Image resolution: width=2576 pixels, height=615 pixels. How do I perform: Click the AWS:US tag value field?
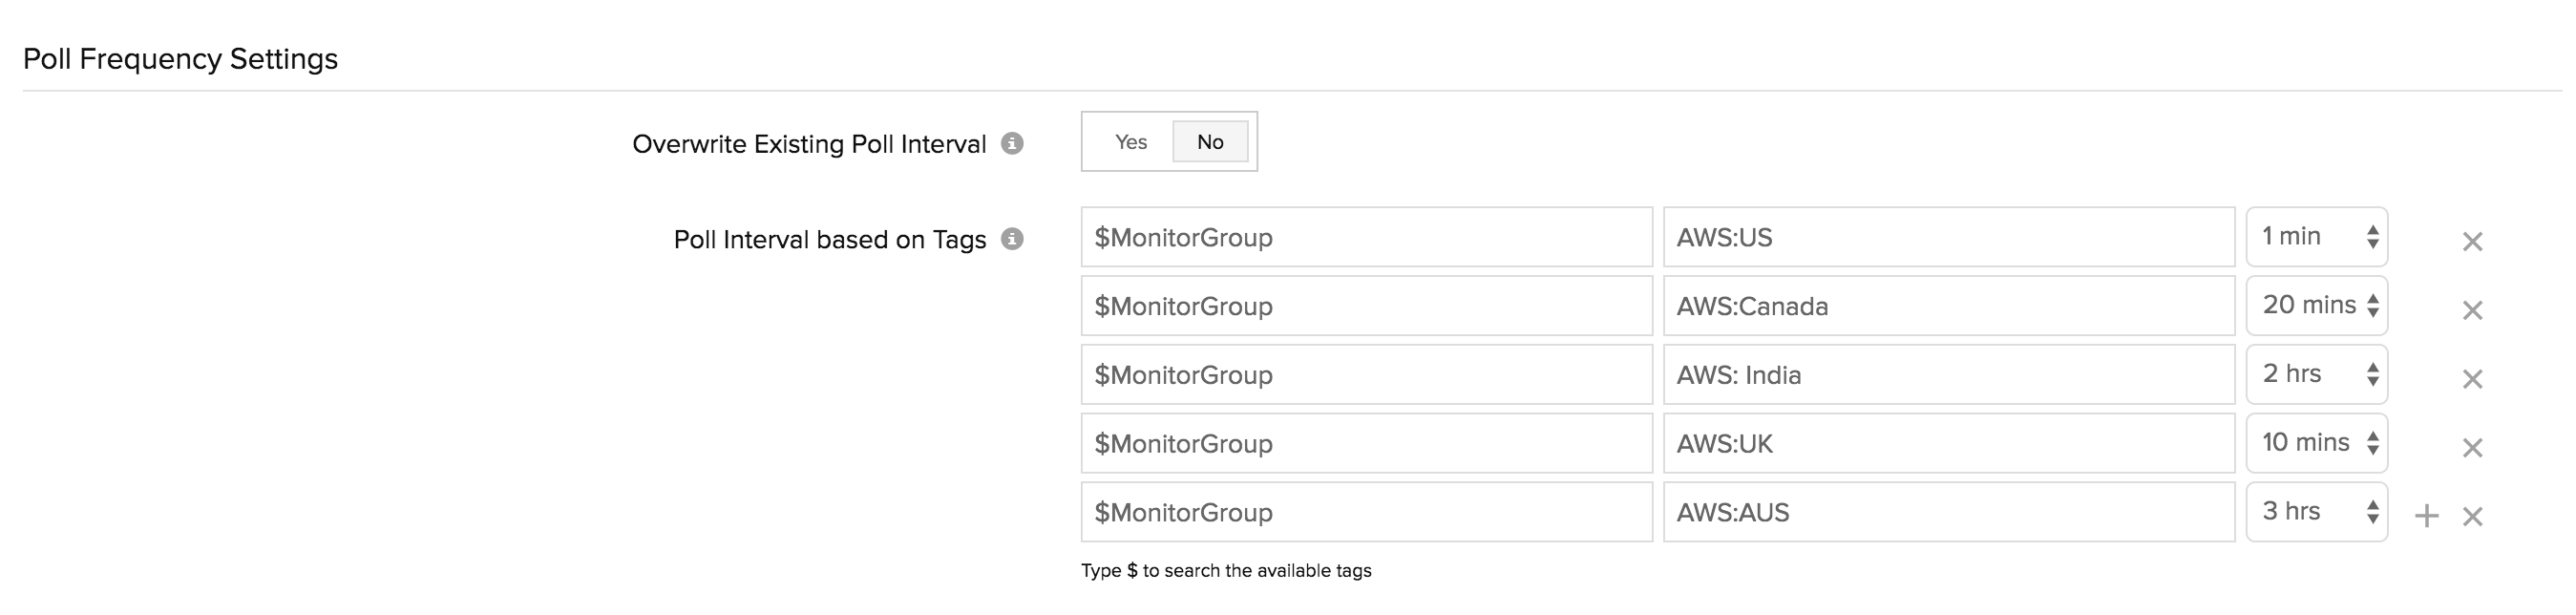point(1950,236)
